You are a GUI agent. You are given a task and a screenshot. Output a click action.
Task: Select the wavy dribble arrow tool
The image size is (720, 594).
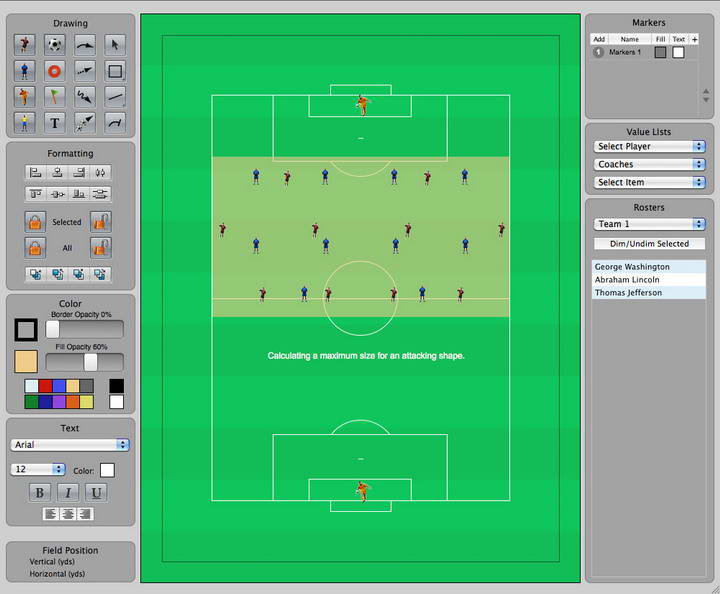pyautogui.click(x=85, y=97)
